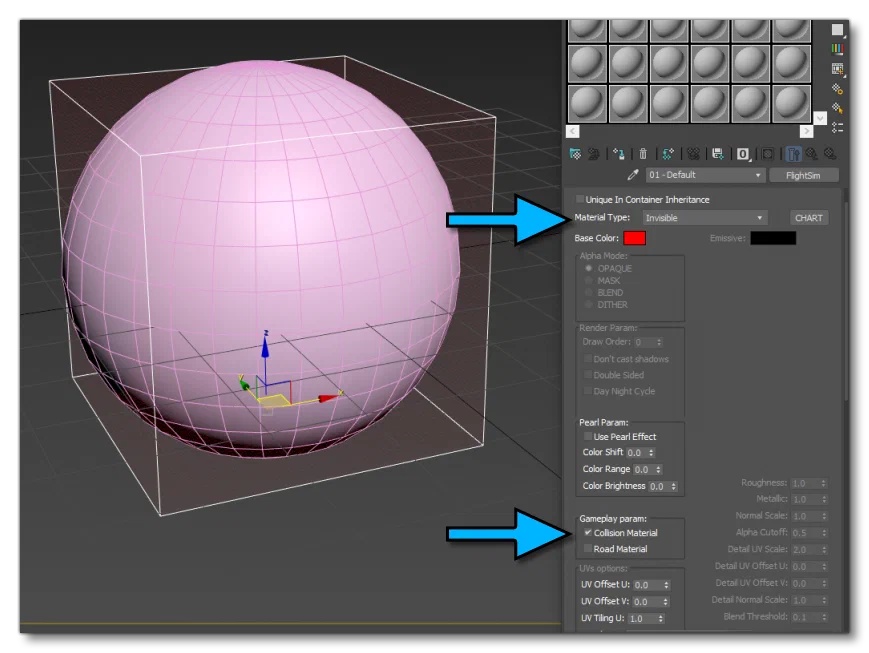869x653 pixels.
Task: Open the Material Type Invisible dropdown
Action: click(x=705, y=218)
